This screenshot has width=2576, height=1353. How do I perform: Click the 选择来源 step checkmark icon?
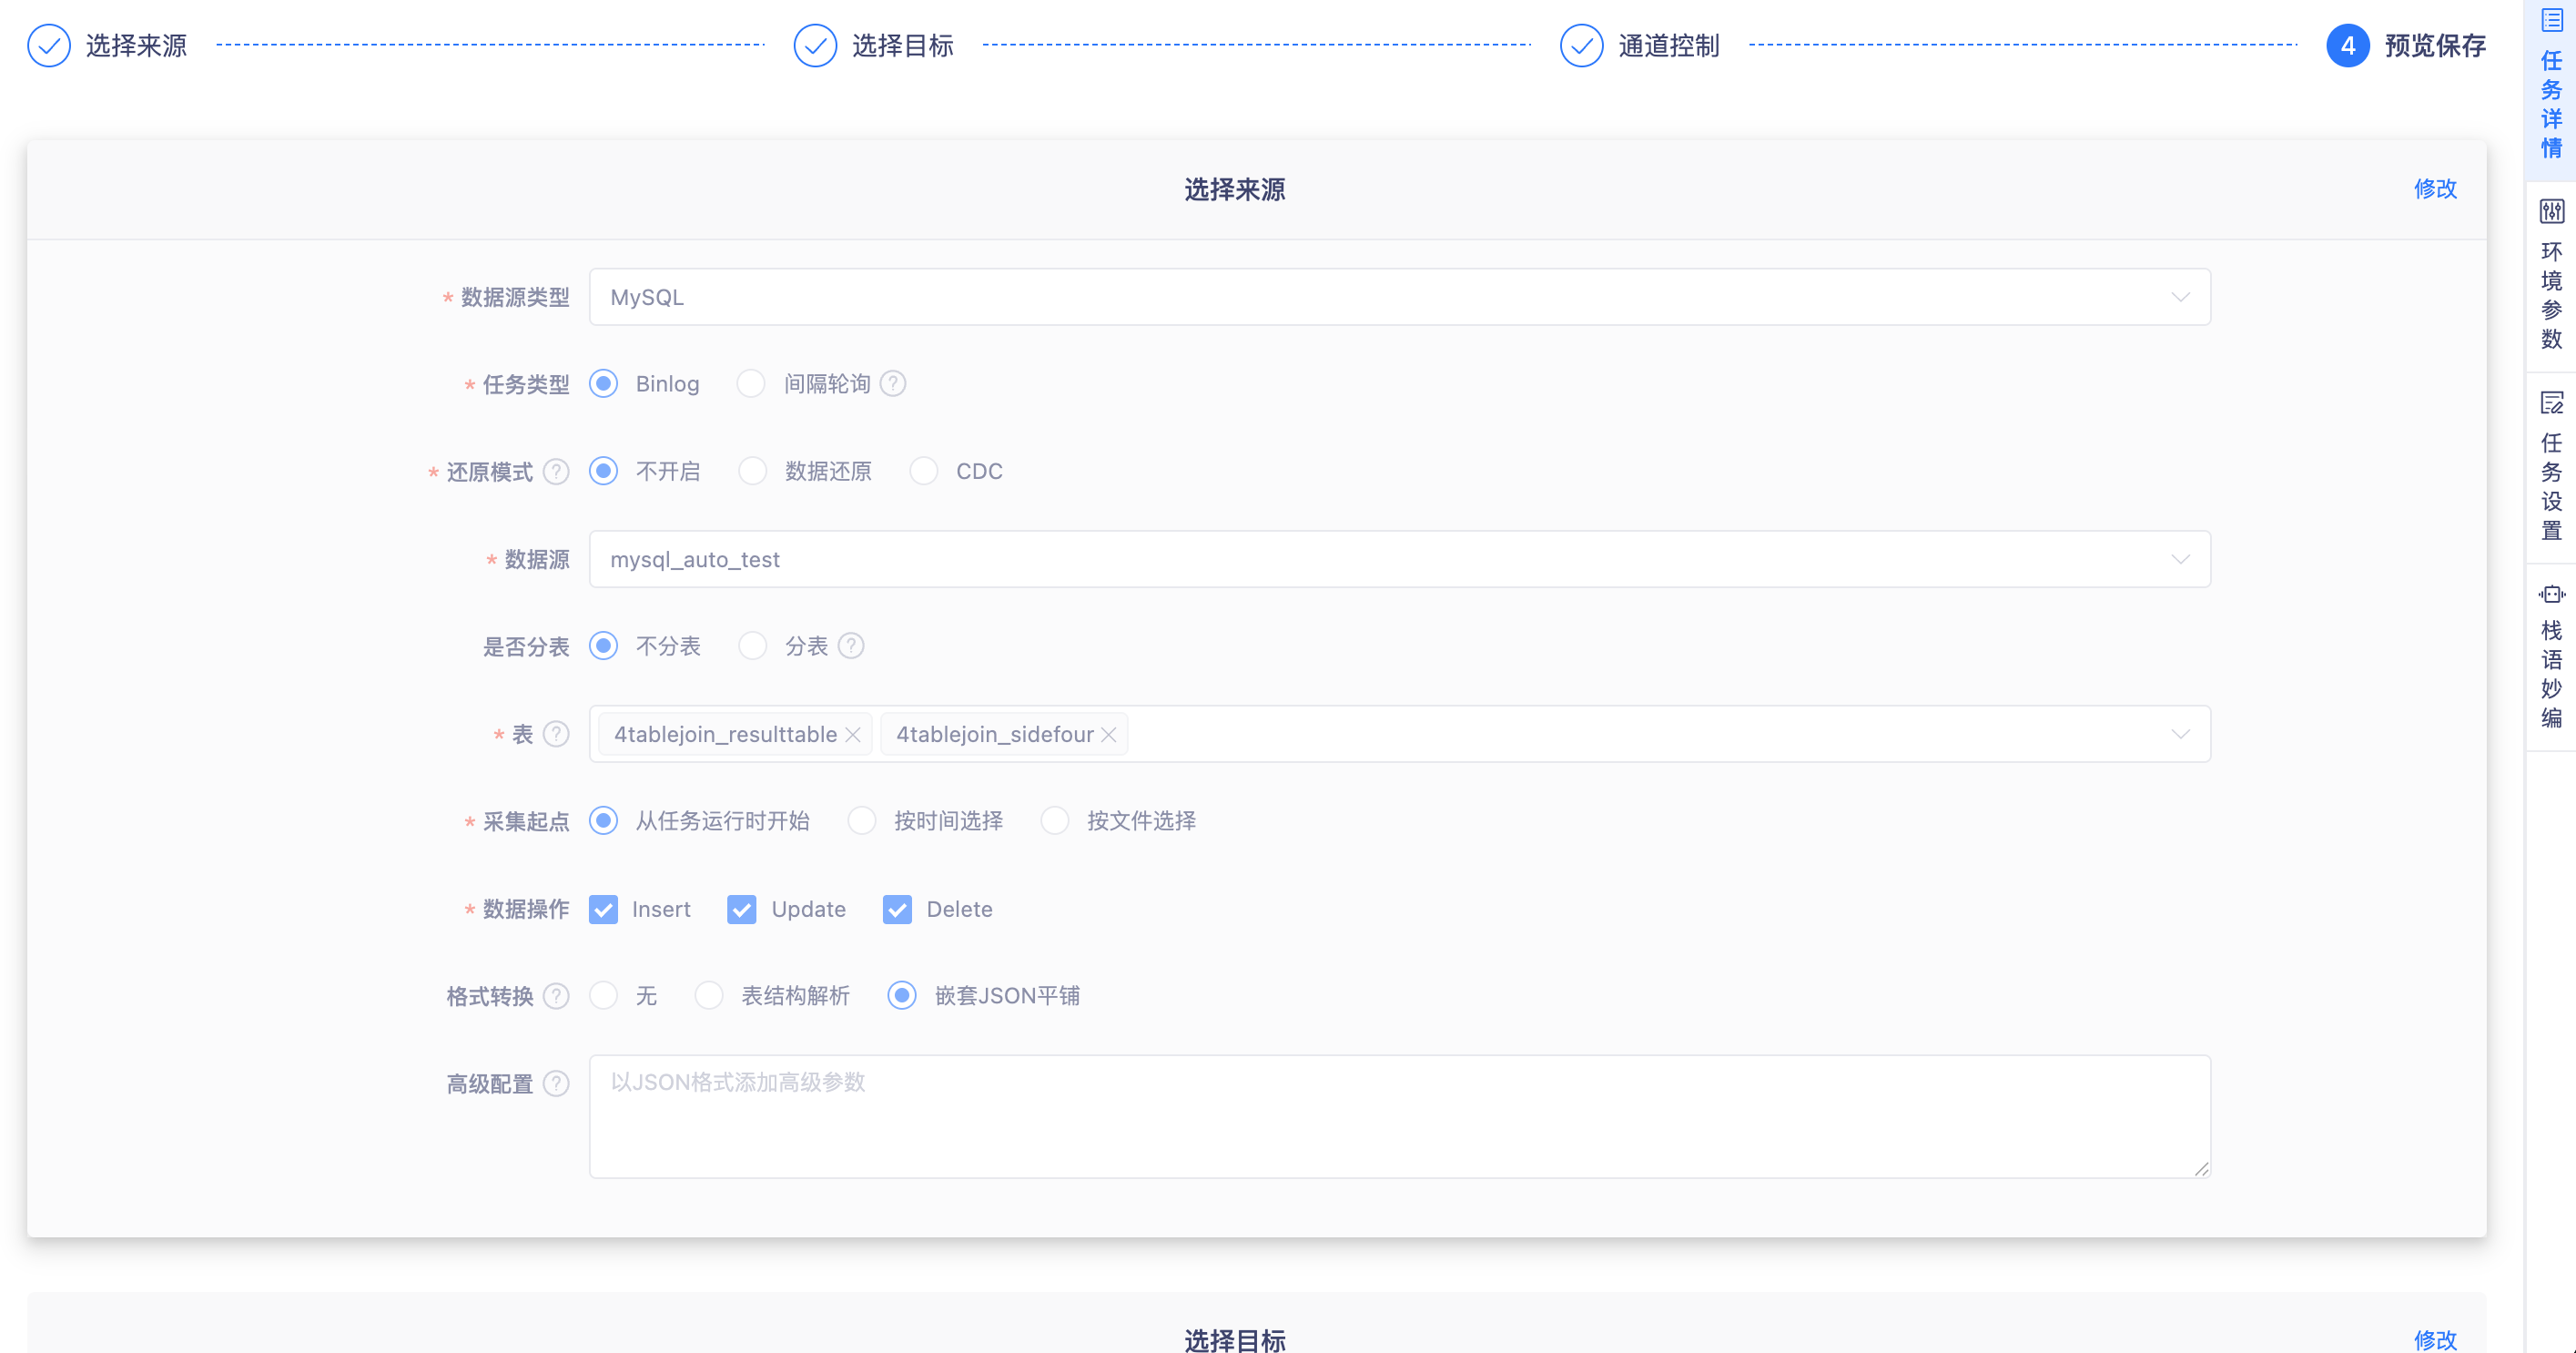pyautogui.click(x=48, y=46)
